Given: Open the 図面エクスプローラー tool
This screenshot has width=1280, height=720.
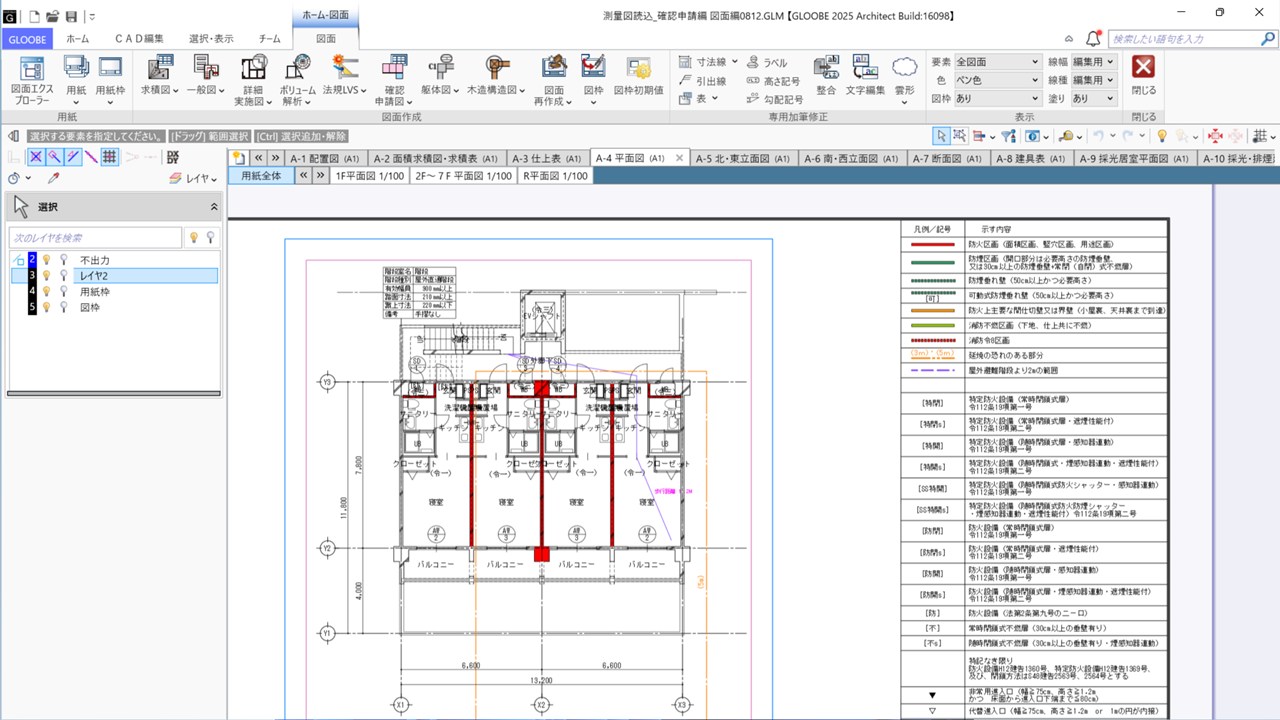Looking at the screenshot, I should coord(32,80).
